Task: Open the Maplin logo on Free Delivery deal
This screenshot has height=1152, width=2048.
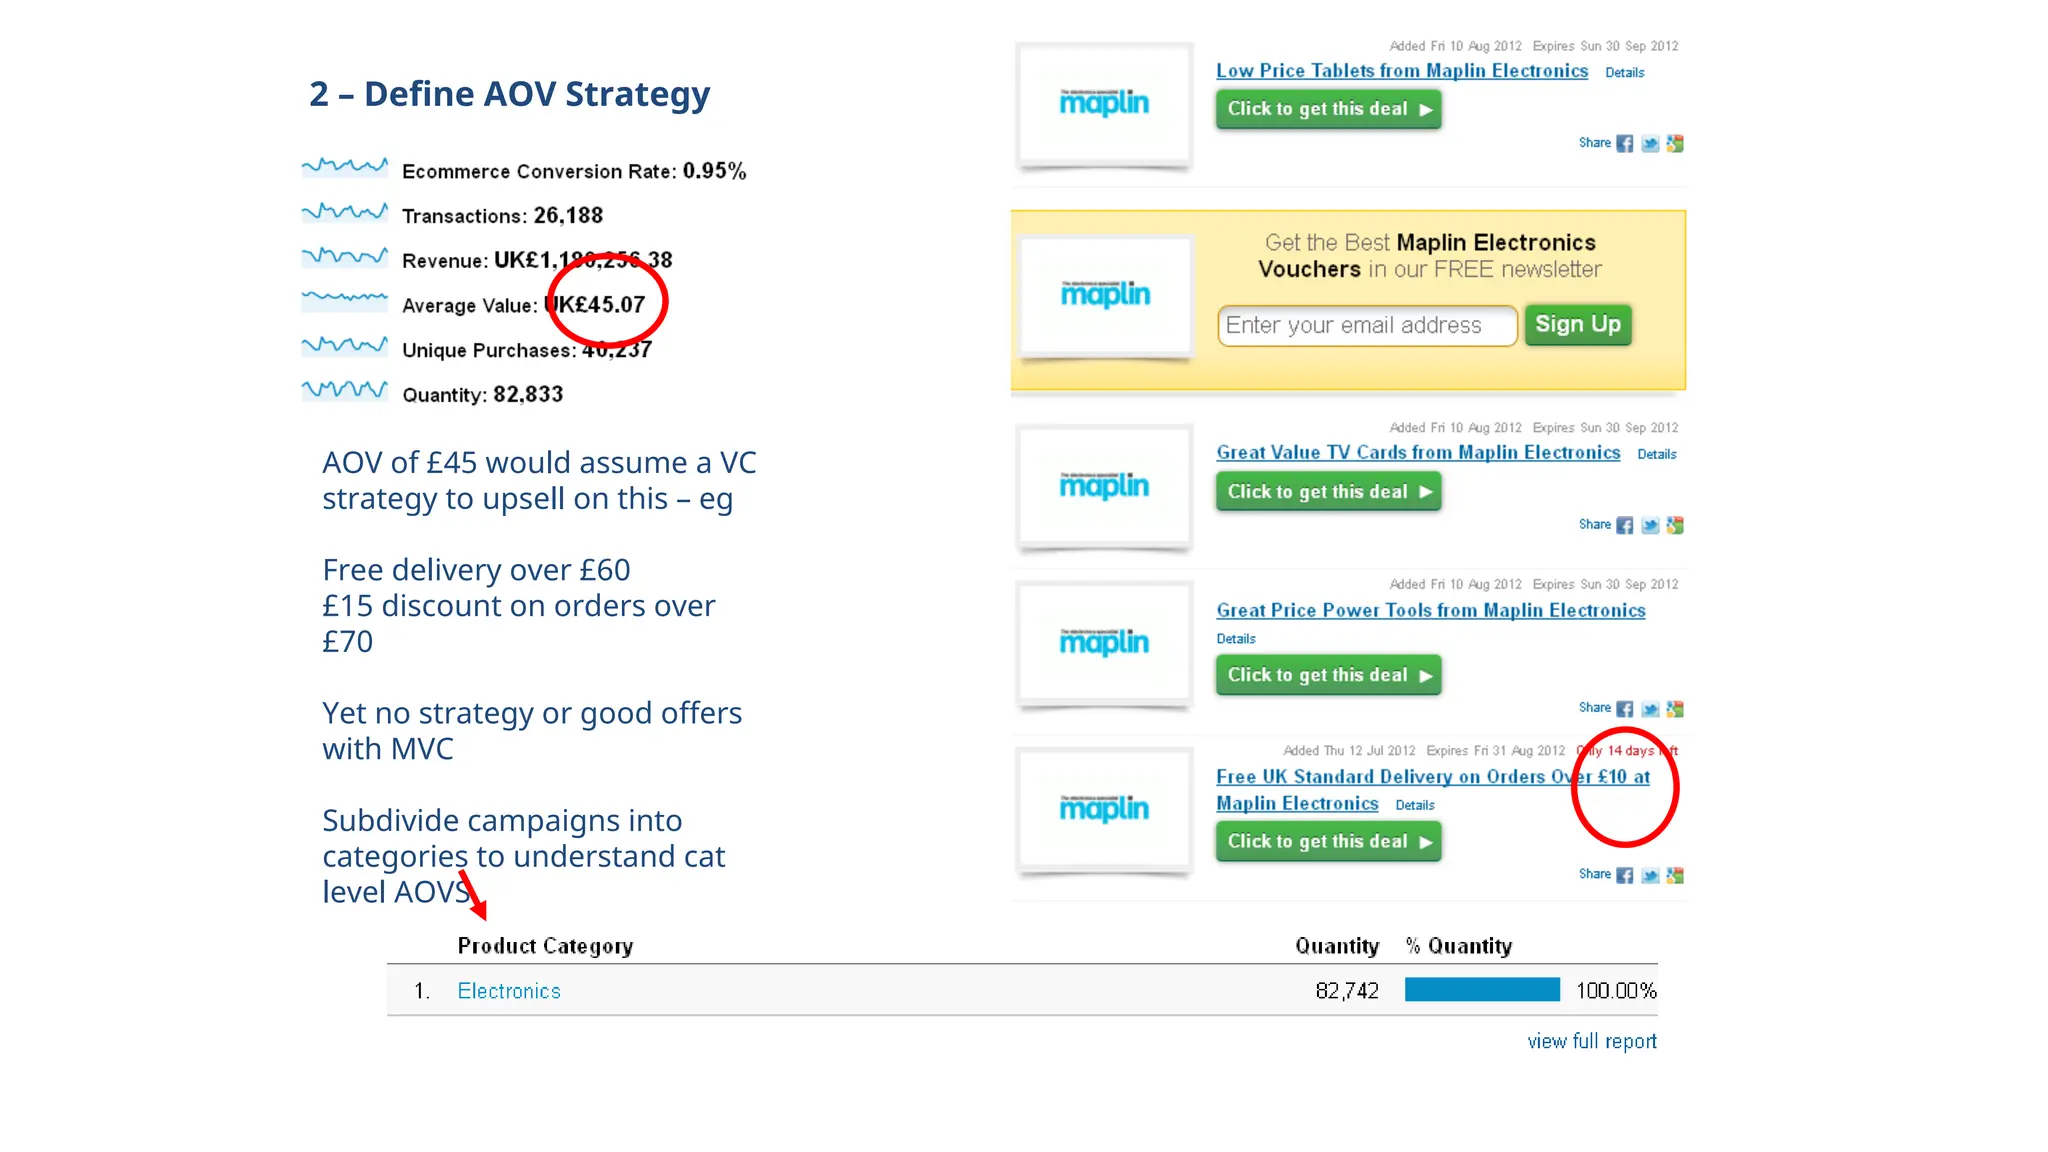Action: [x=1104, y=809]
